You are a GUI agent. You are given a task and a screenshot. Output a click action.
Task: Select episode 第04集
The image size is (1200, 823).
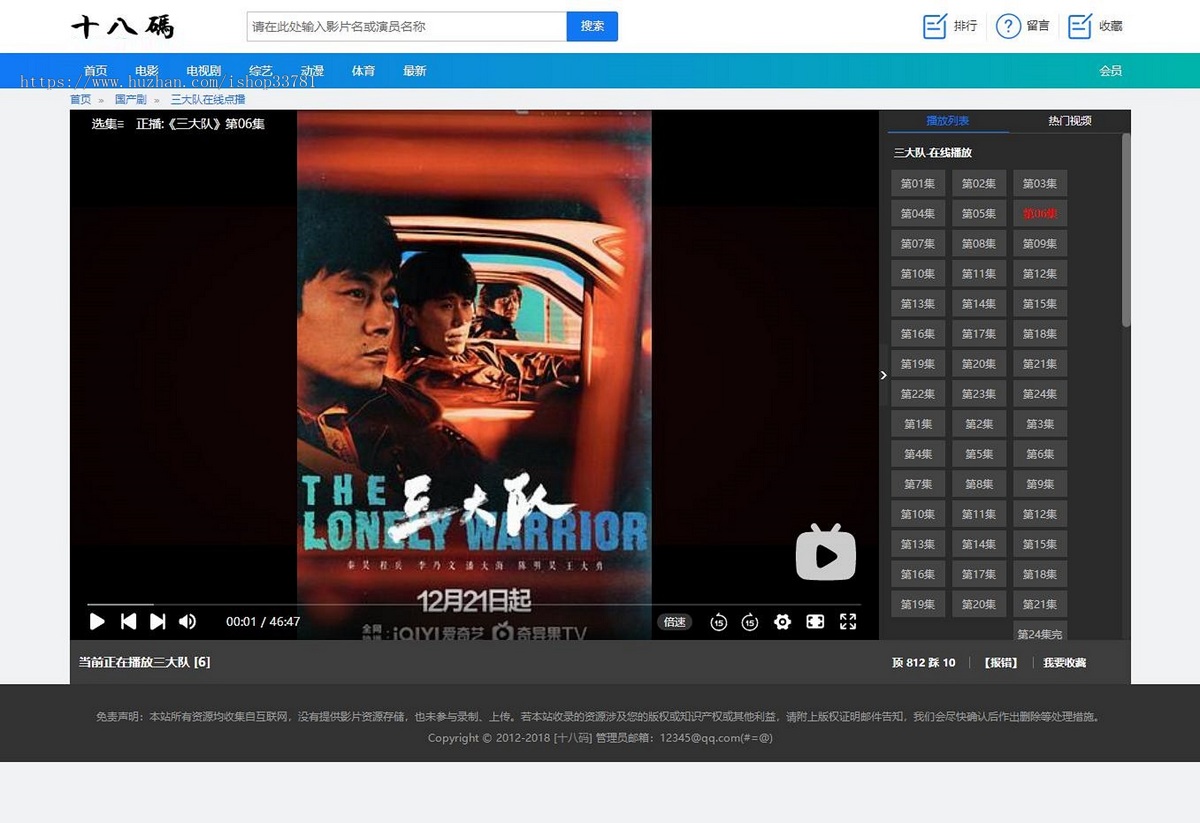(x=918, y=213)
